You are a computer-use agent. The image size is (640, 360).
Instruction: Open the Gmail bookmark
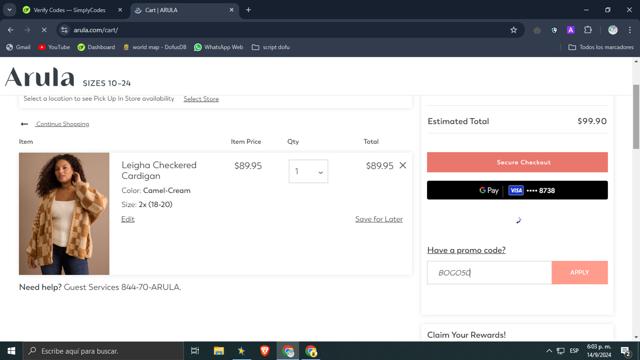click(18, 47)
